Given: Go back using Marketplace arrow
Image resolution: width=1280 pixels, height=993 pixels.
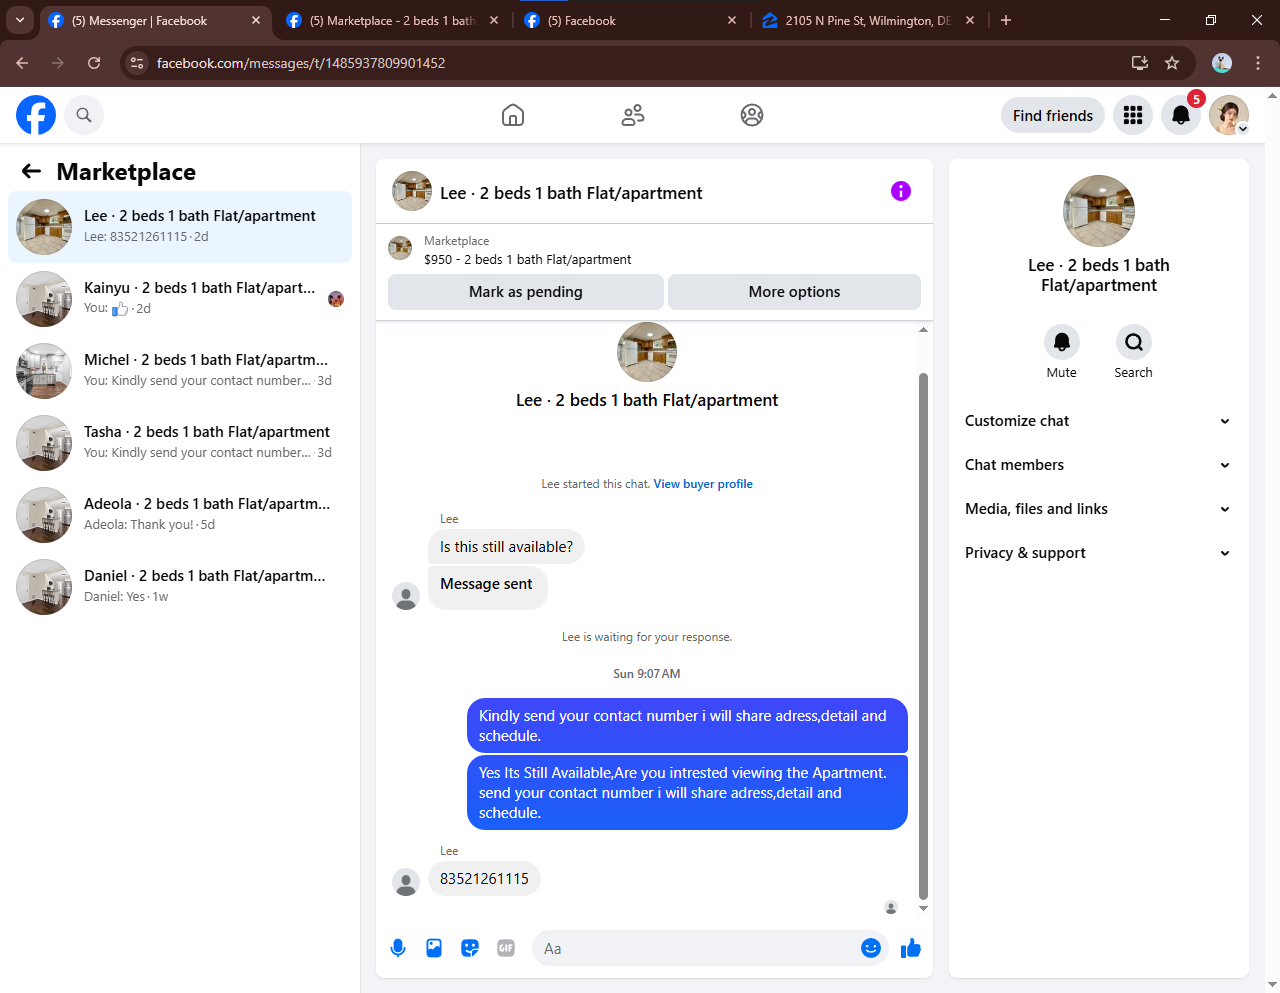Looking at the screenshot, I should coord(32,171).
